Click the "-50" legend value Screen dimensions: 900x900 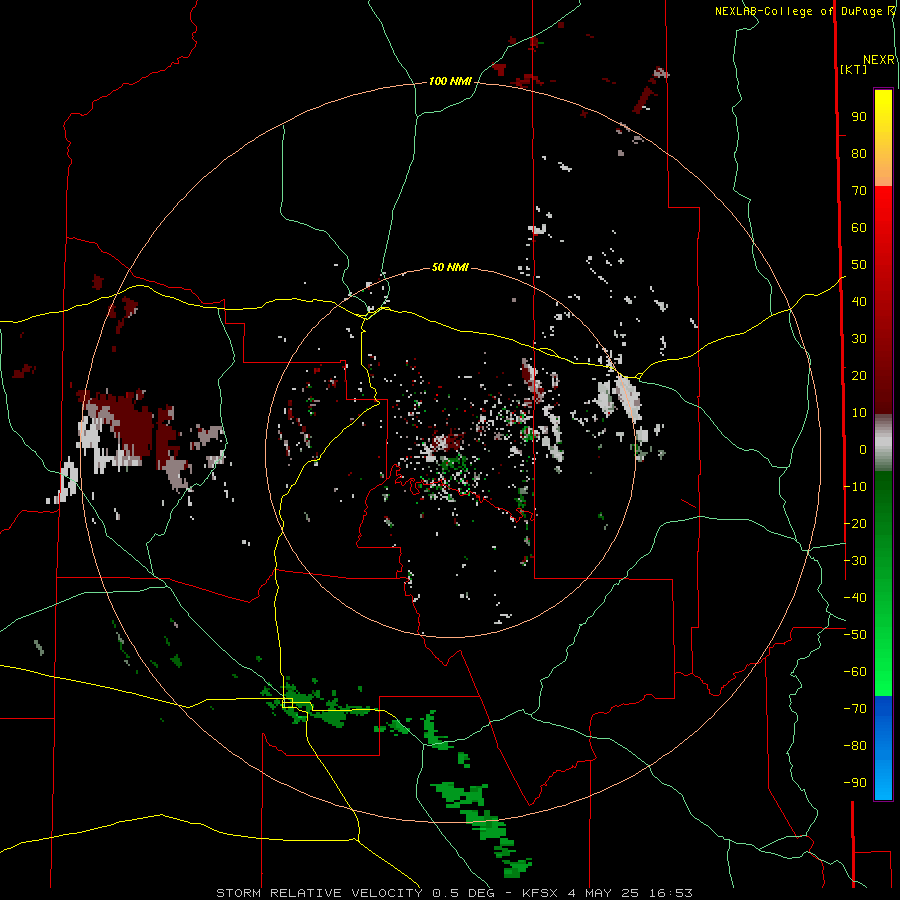(x=855, y=635)
